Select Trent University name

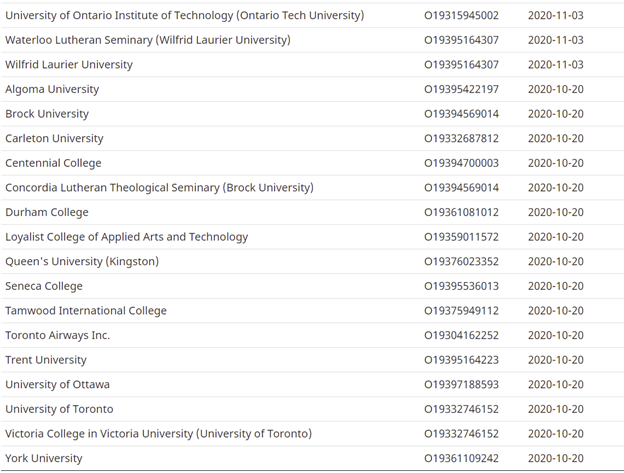[x=46, y=360]
